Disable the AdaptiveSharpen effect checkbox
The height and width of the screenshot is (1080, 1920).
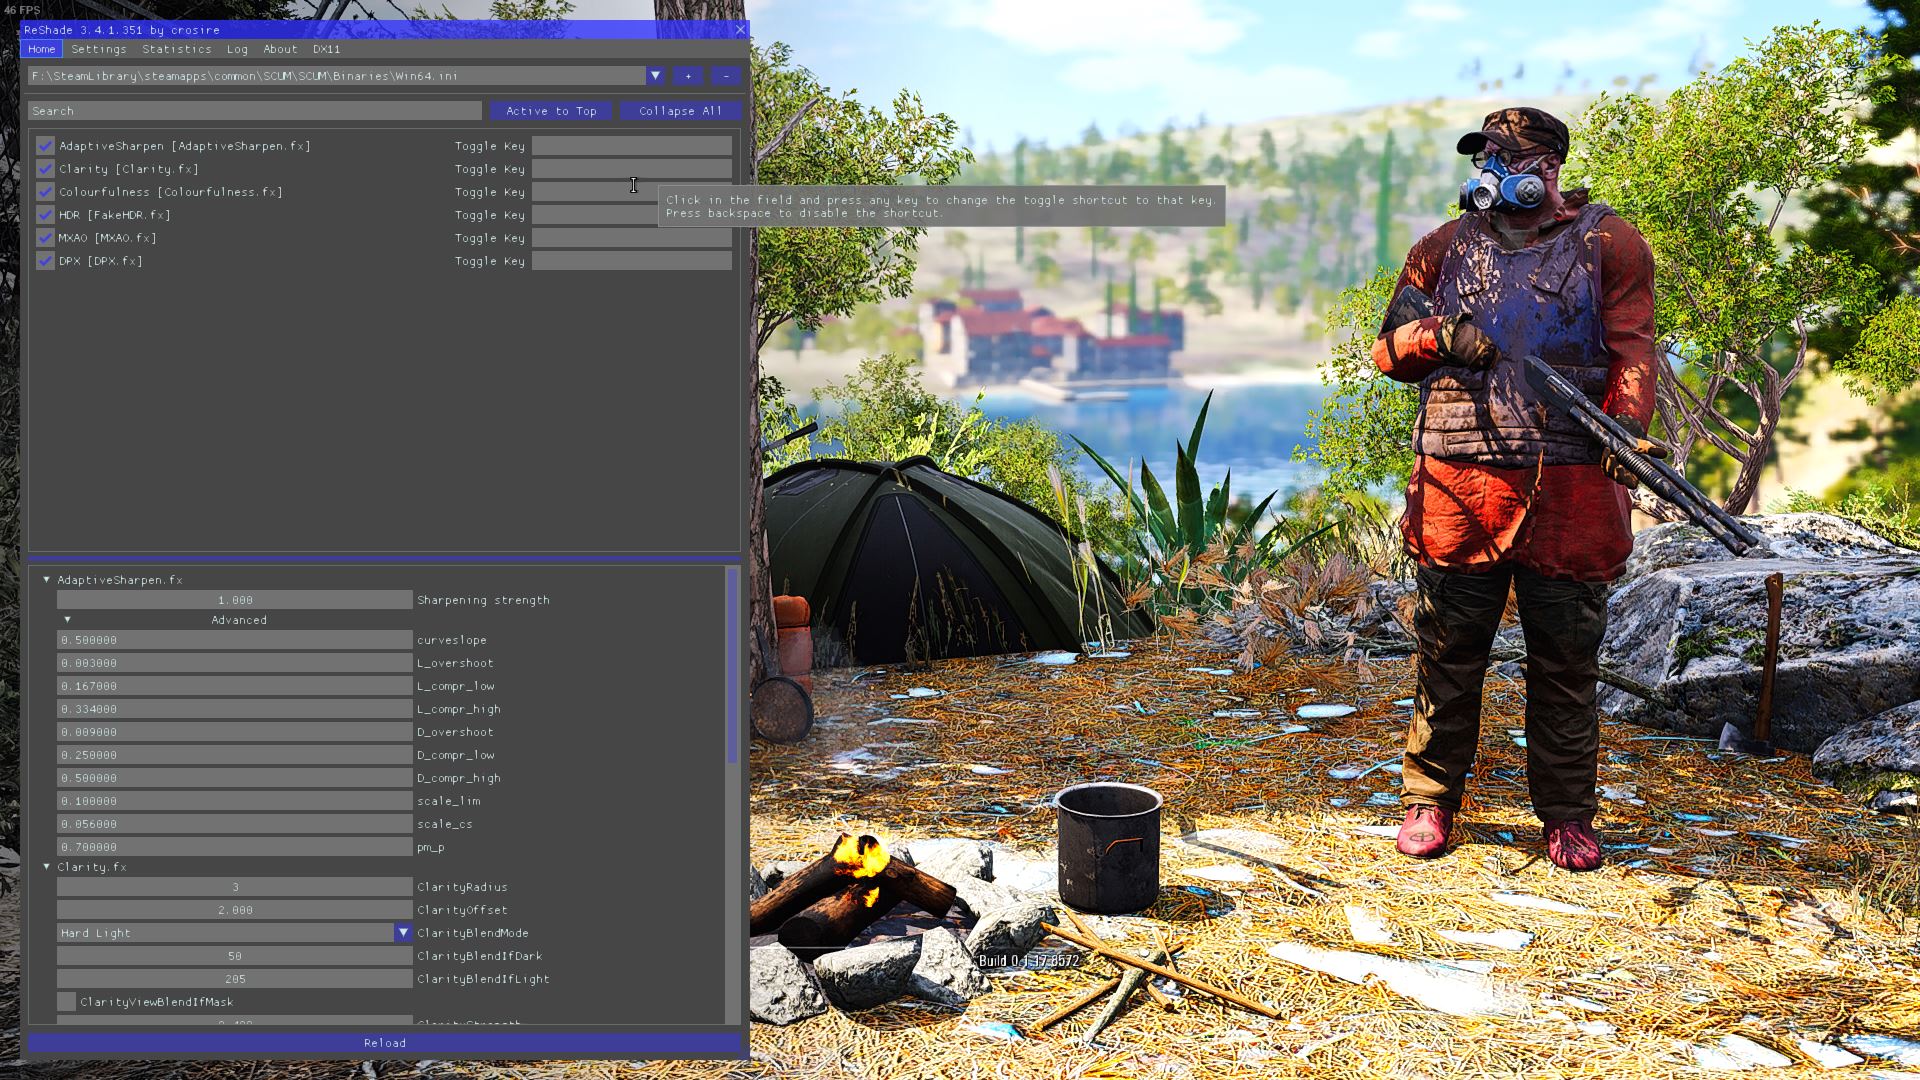pyautogui.click(x=45, y=146)
